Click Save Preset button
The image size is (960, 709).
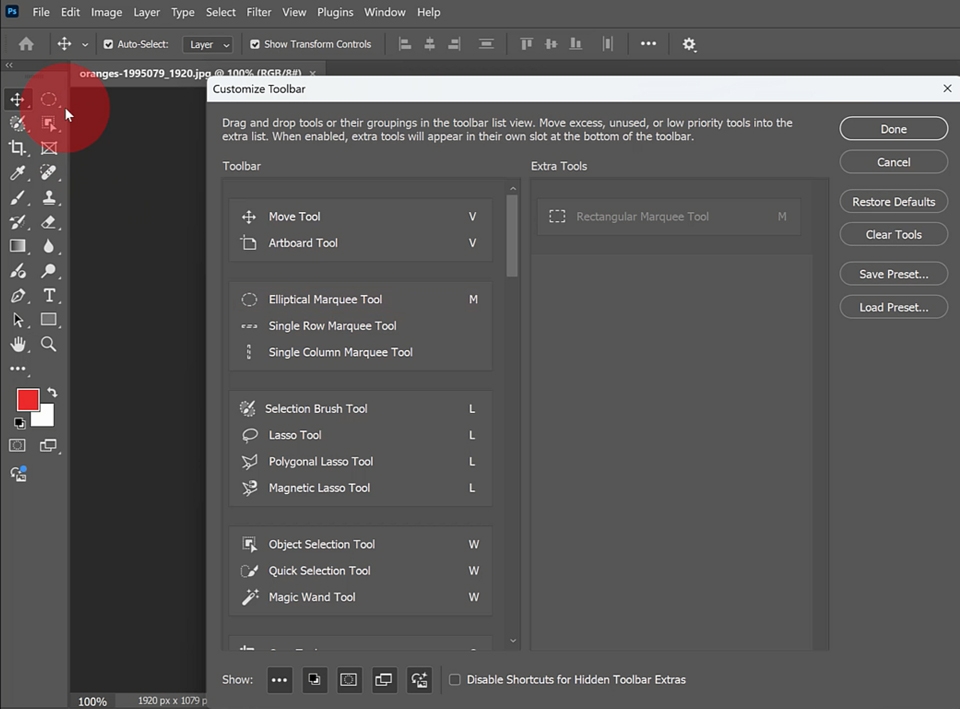pyautogui.click(x=893, y=274)
